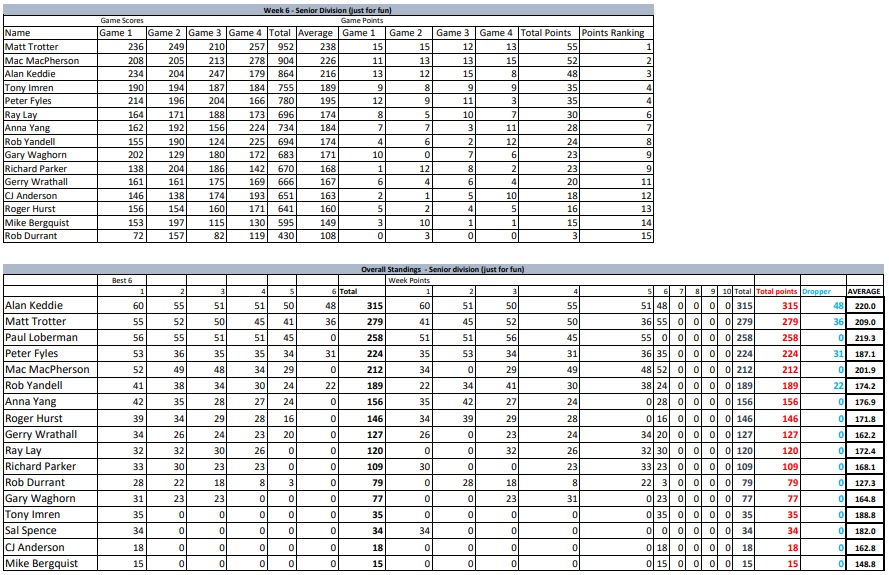This screenshot has width=889, height=575.
Task: Select Gary Waghorn's total score 683
Action: point(286,155)
